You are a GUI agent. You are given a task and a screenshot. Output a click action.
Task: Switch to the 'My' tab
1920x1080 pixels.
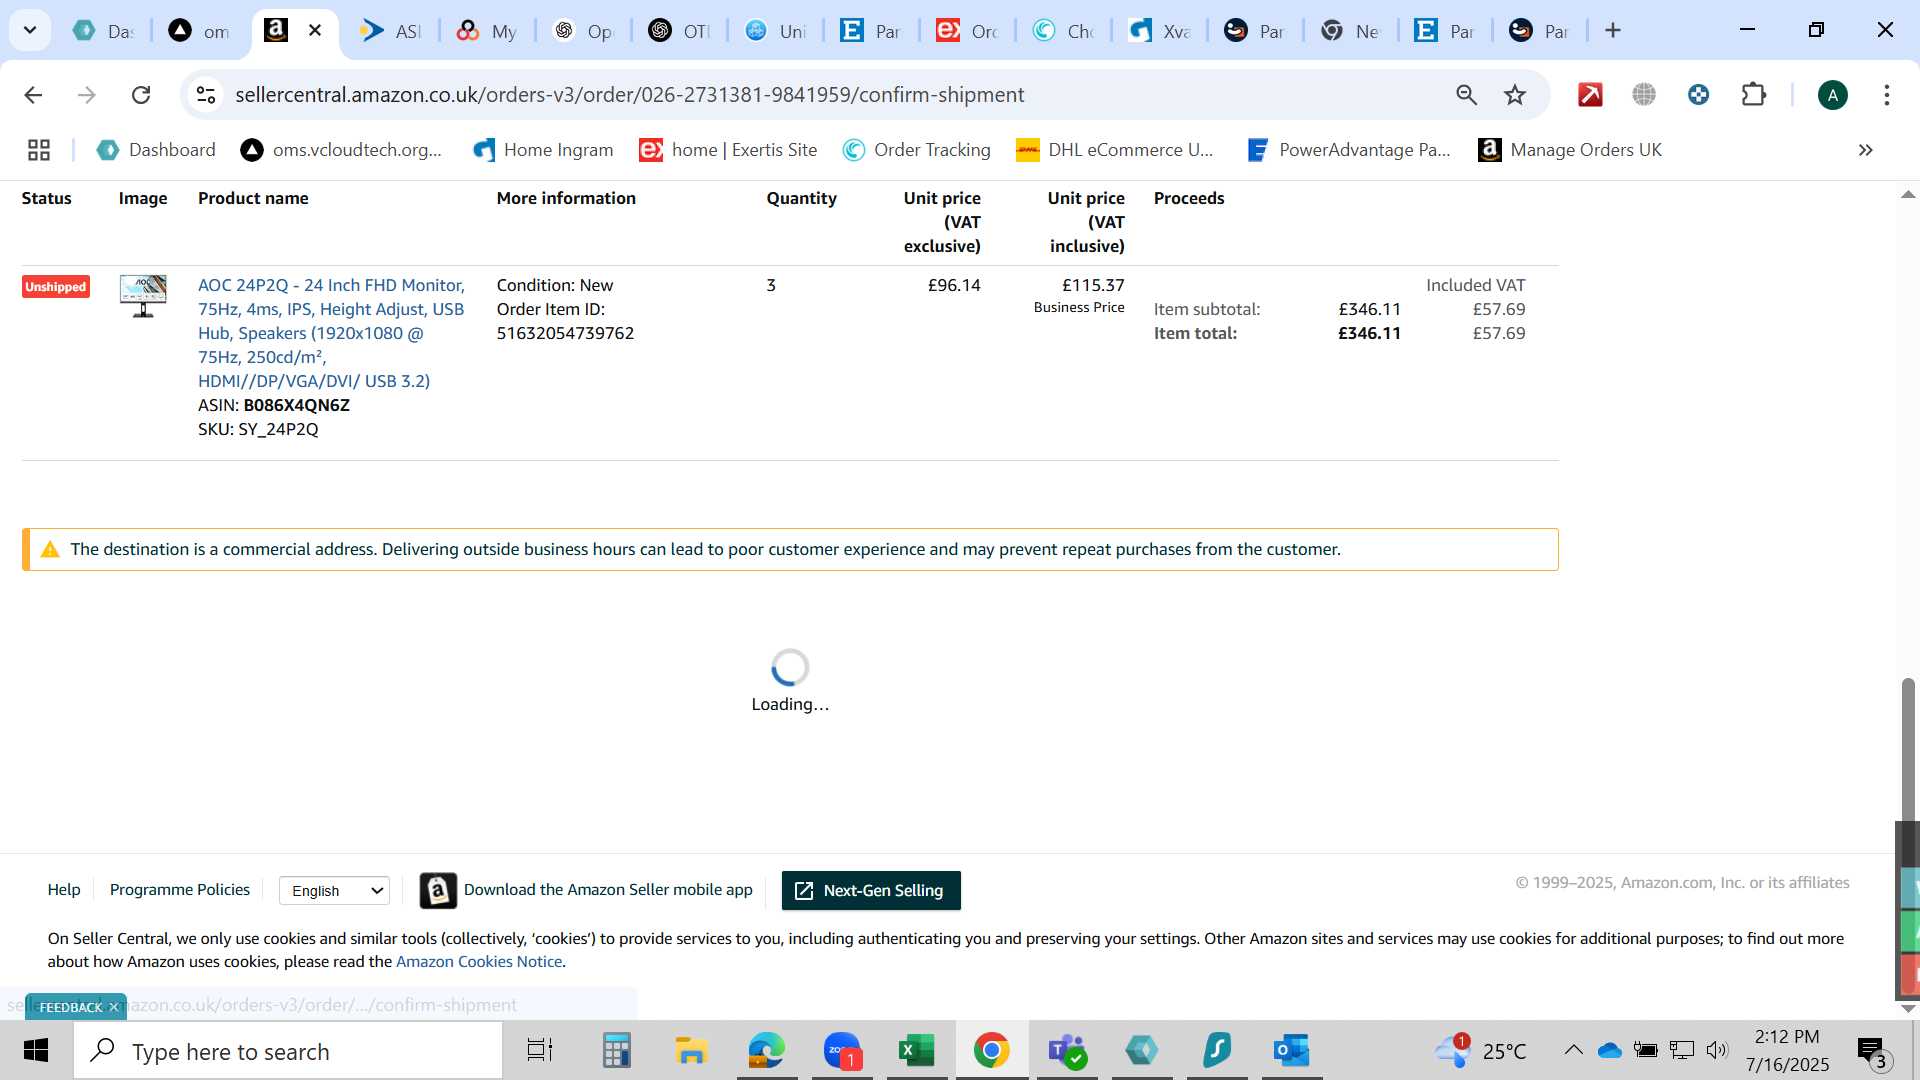click(487, 31)
